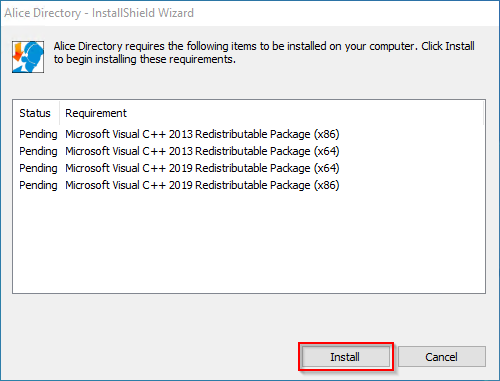This screenshot has width=500, height=381.
Task: Click Pending status of last requirement
Action: [38, 185]
